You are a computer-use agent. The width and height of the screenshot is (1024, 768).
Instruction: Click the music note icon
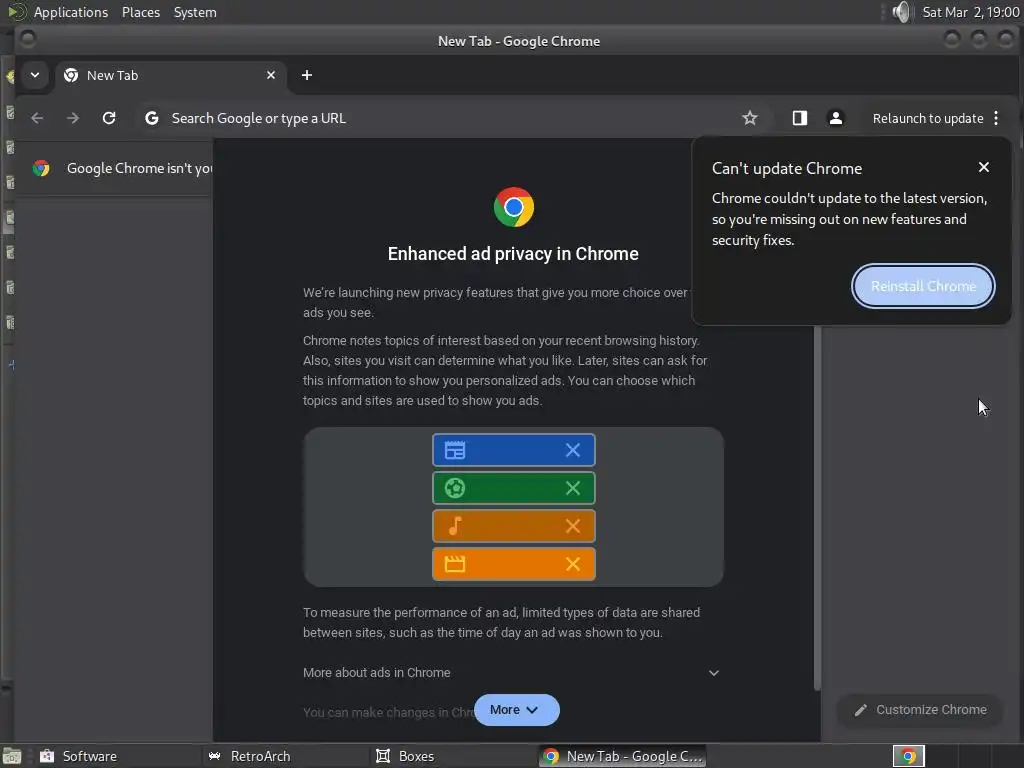click(x=455, y=526)
